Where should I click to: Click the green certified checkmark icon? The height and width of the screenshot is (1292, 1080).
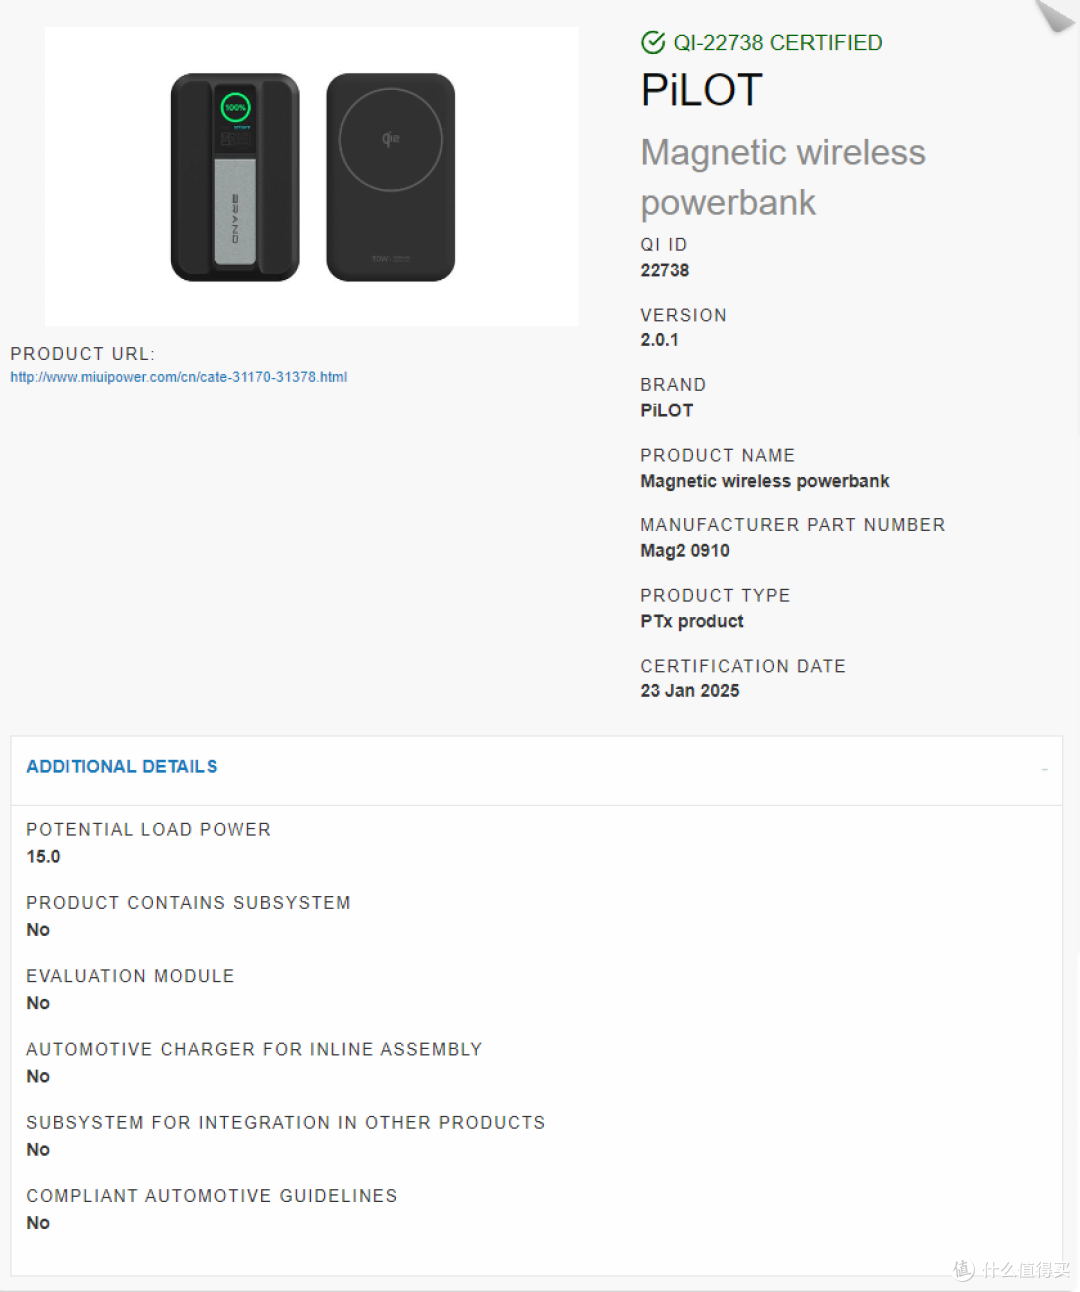[653, 42]
